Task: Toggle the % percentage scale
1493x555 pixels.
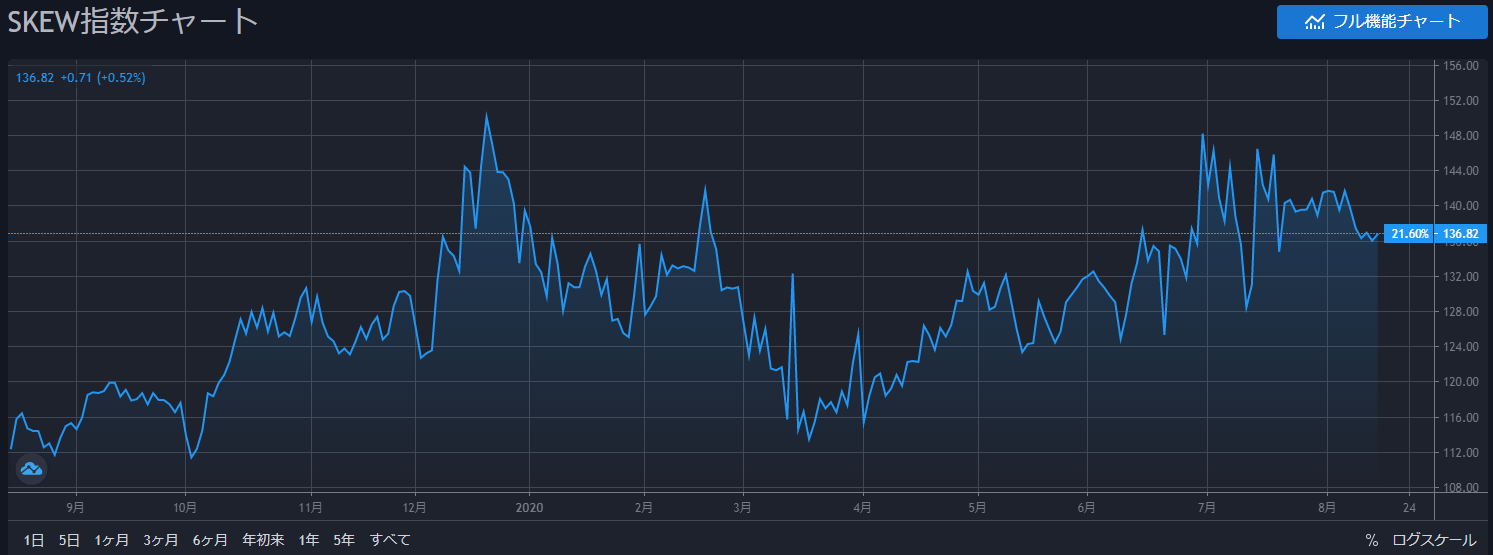Action: pos(1371,540)
